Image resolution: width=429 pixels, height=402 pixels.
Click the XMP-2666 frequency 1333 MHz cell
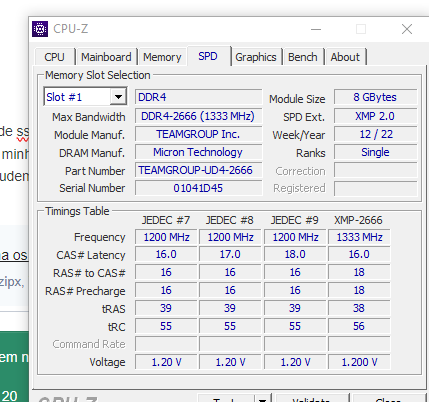[359, 237]
